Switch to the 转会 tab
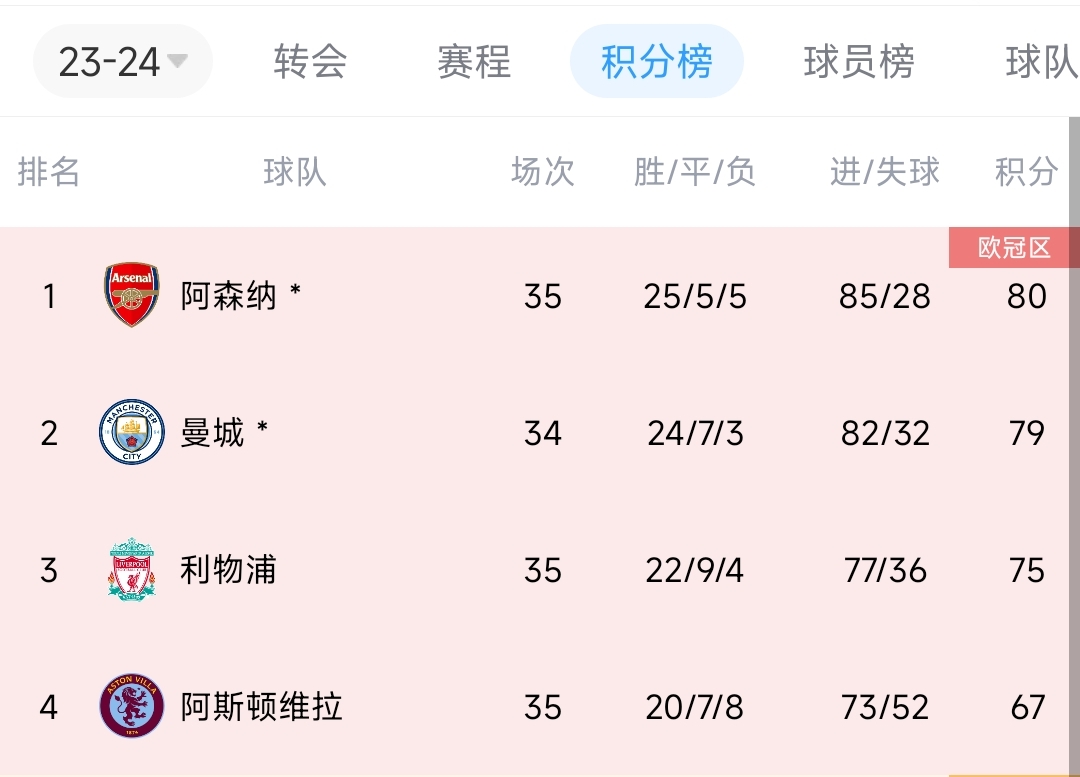The image size is (1080, 777). (310, 62)
